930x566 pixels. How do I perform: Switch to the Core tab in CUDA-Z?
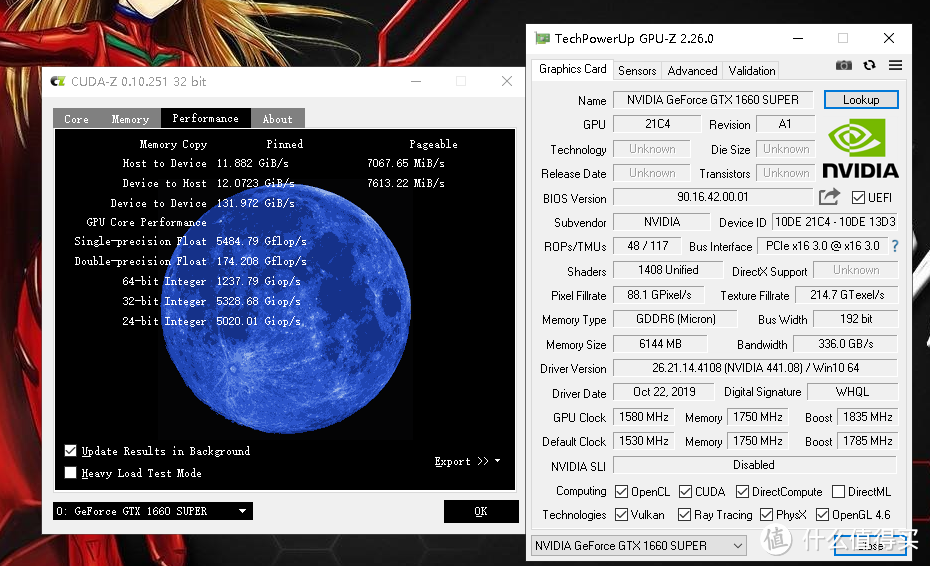click(77, 119)
